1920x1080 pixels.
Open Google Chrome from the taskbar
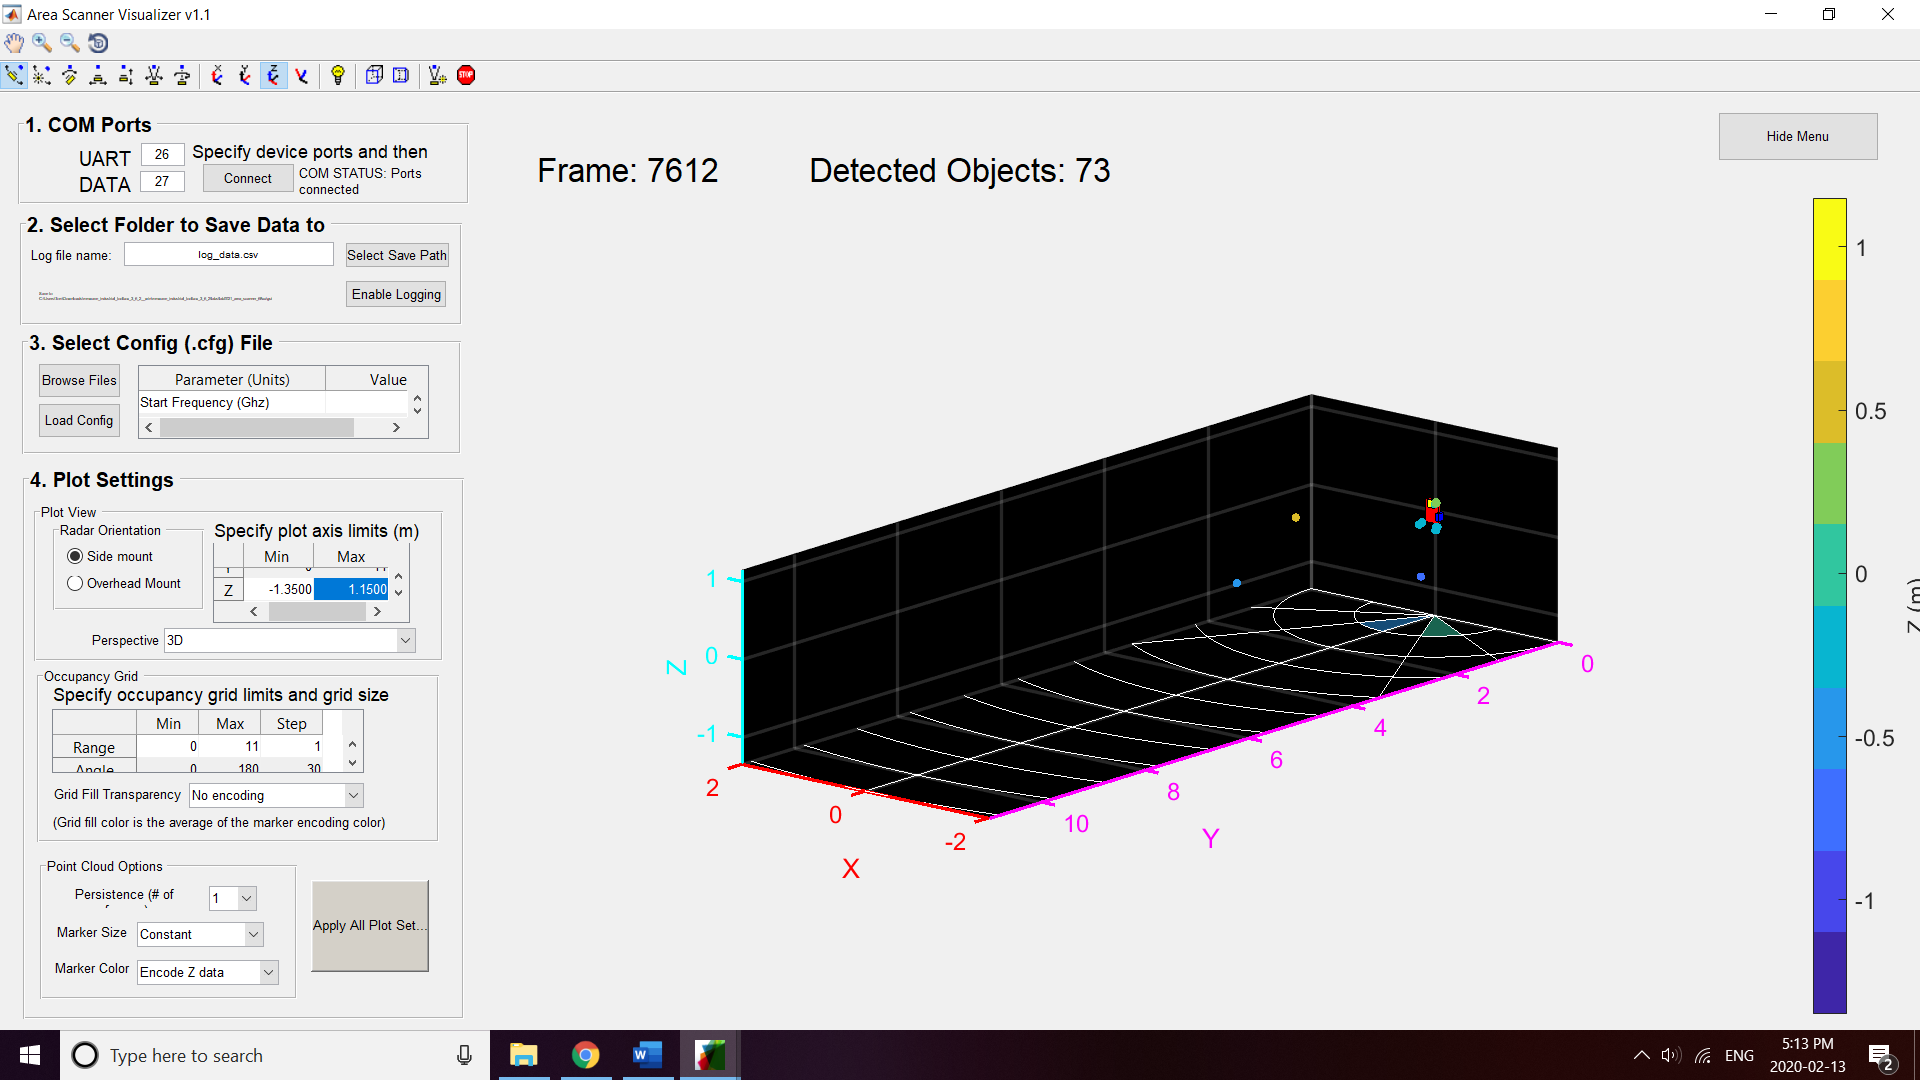(x=585, y=1055)
